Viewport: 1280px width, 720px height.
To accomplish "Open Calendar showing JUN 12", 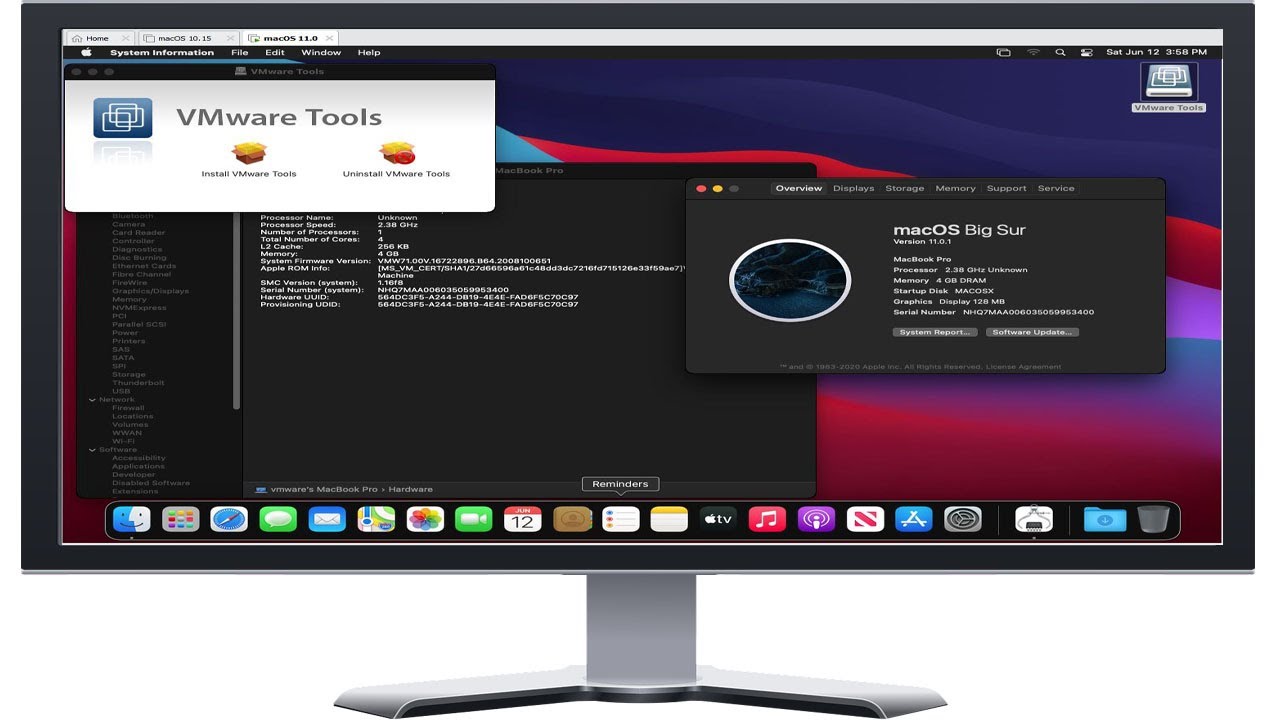I will pos(523,519).
